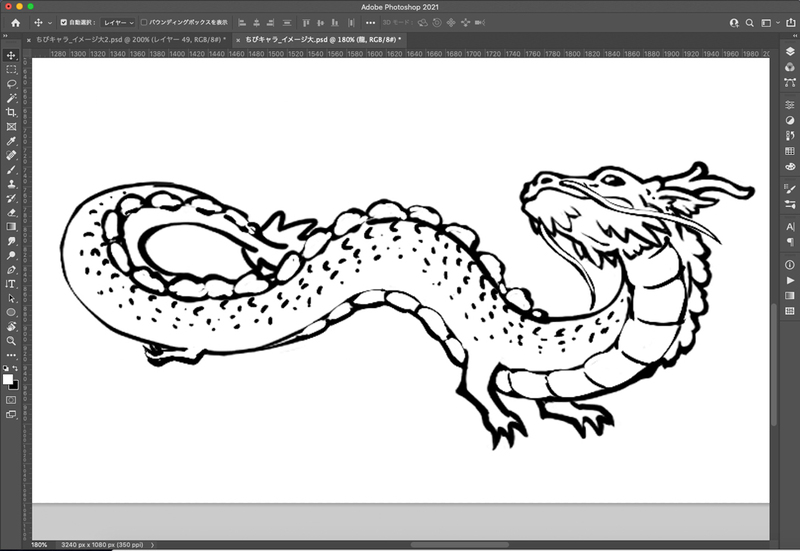Open the Layers panel icon
Image resolution: width=800 pixels, height=551 pixels.
tap(790, 52)
